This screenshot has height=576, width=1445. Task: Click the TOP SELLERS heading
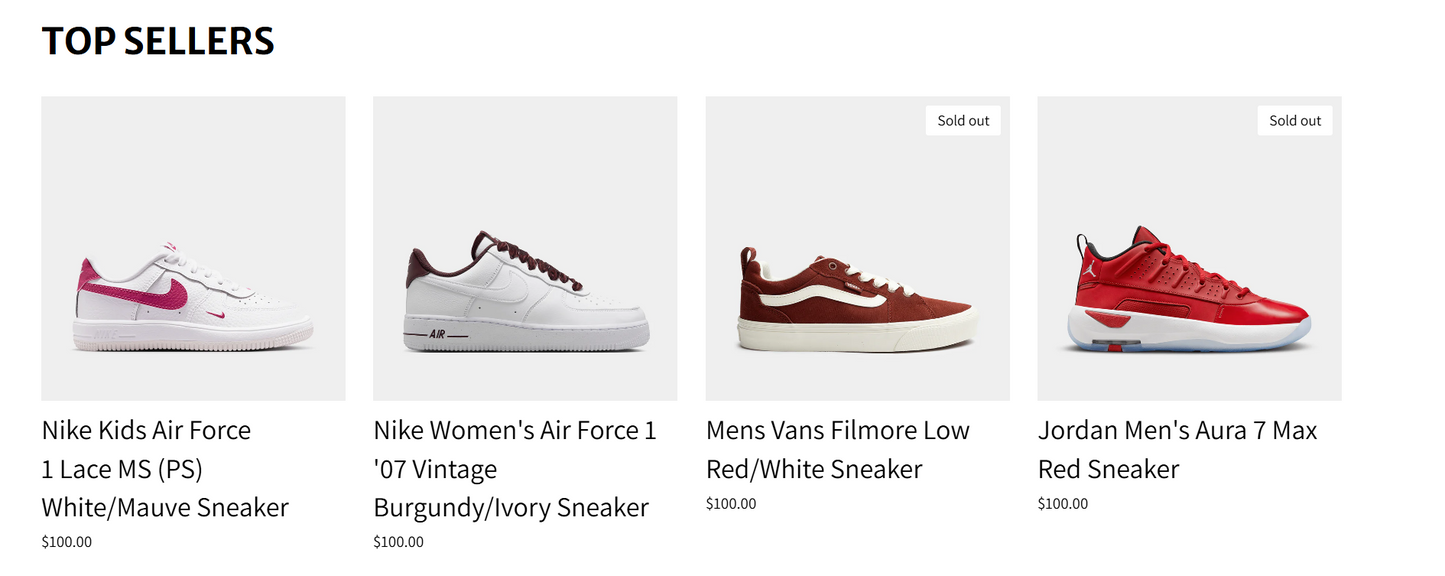pyautogui.click(x=158, y=41)
